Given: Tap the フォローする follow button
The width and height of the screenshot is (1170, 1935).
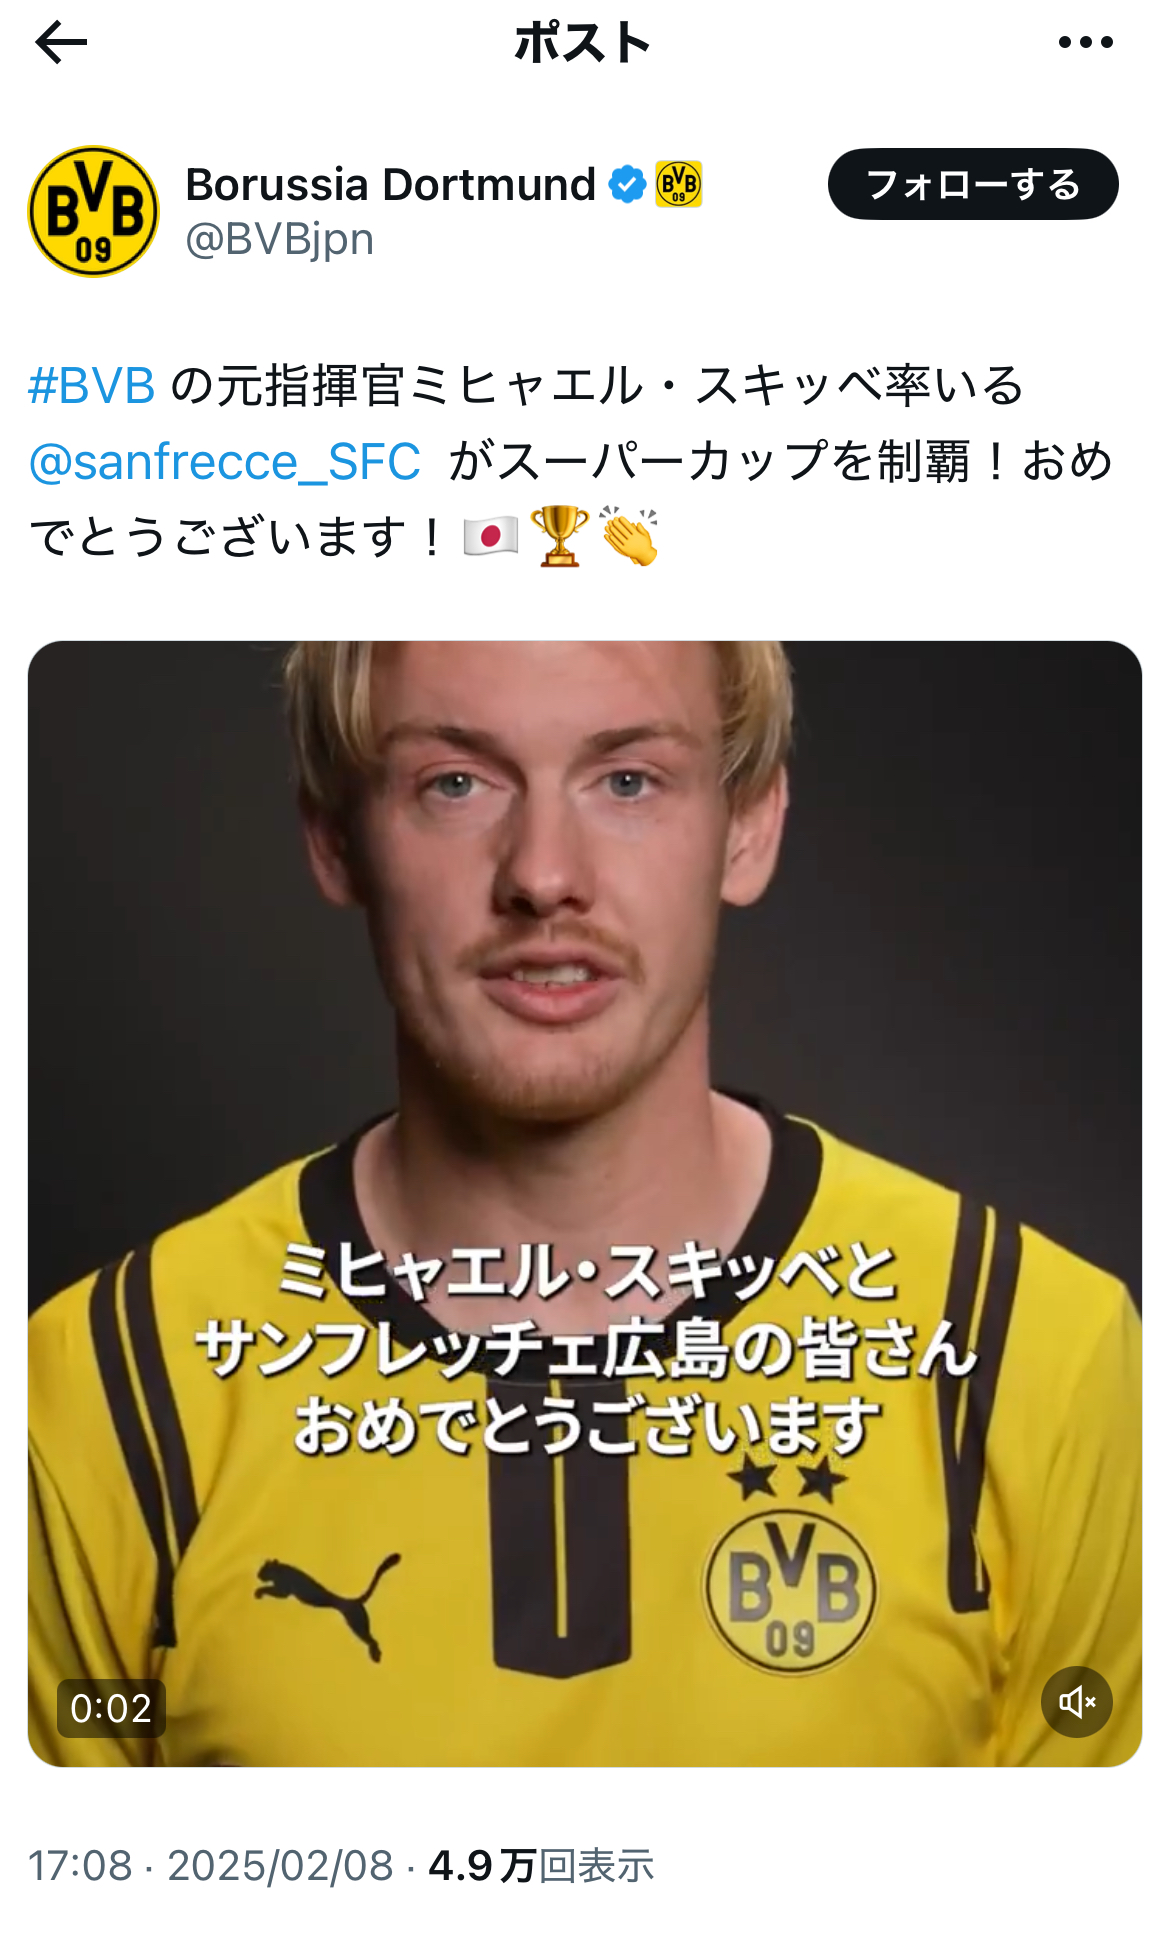Looking at the screenshot, I should coord(973,184).
